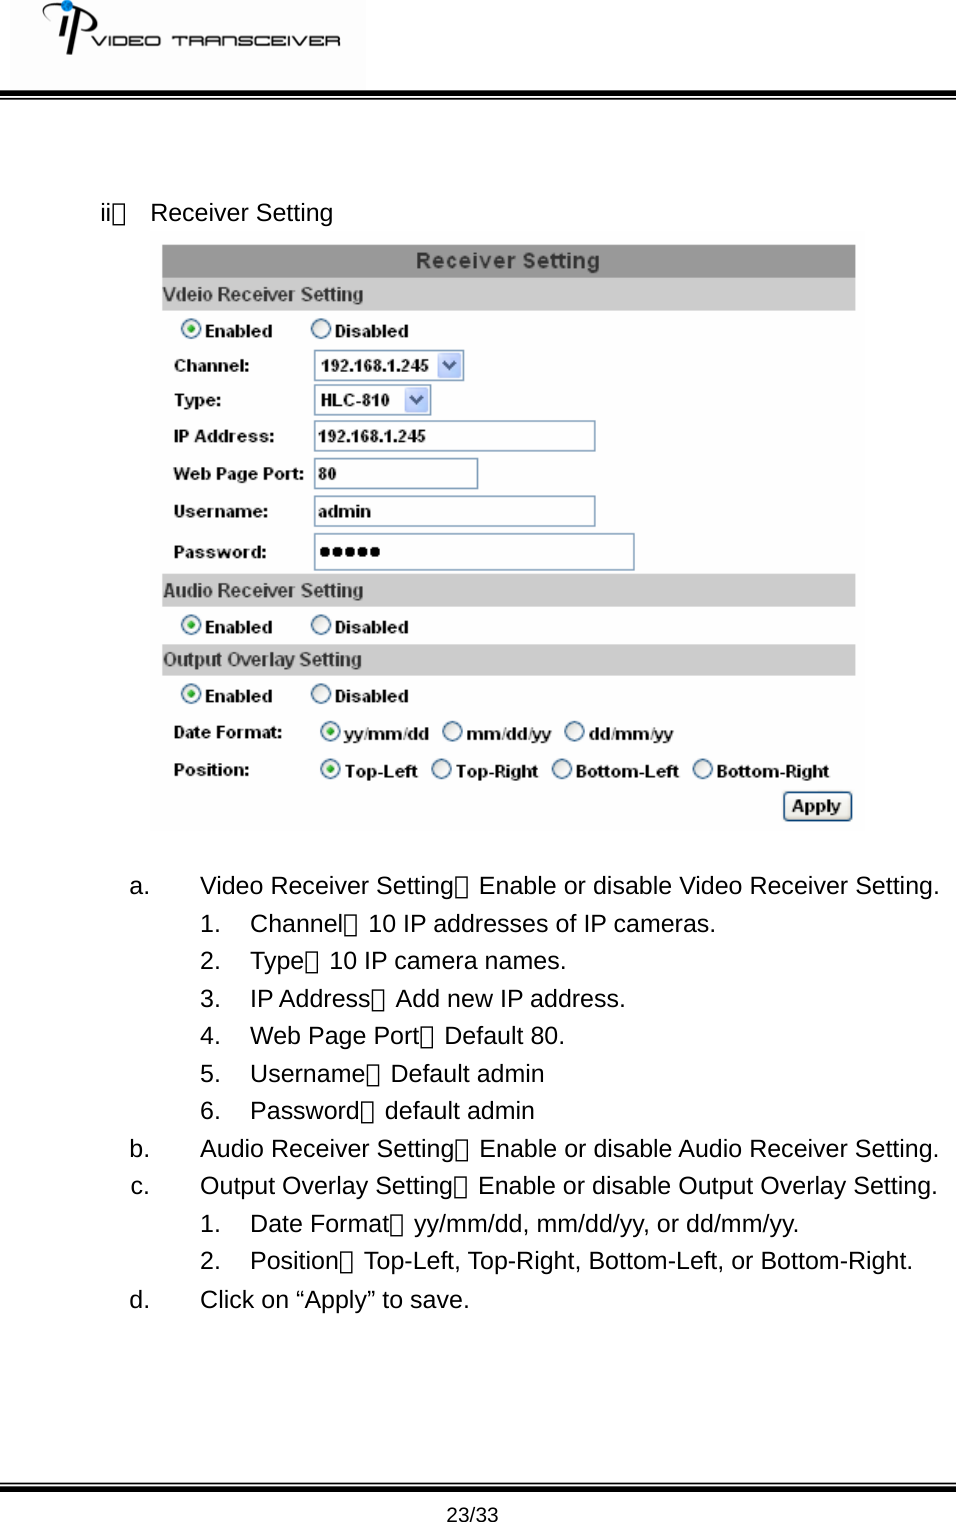
Task: Click the Apply button
Action: pos(817,805)
